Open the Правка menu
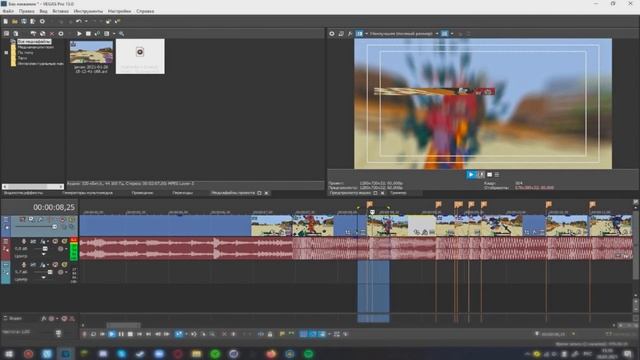 pos(27,11)
